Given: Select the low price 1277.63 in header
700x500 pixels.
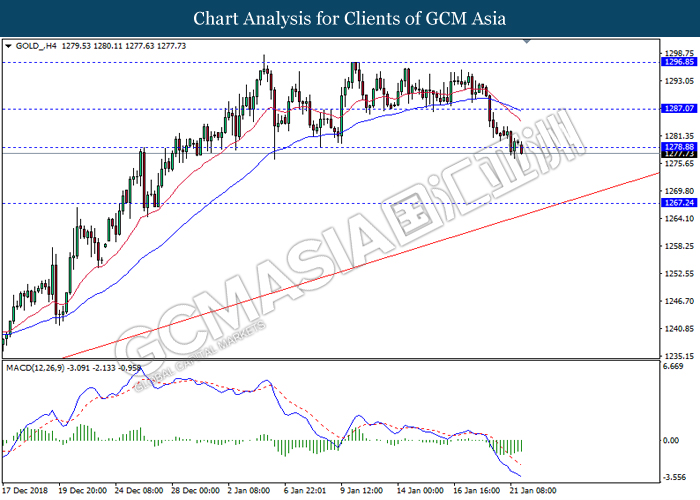Looking at the screenshot, I should 140,46.
